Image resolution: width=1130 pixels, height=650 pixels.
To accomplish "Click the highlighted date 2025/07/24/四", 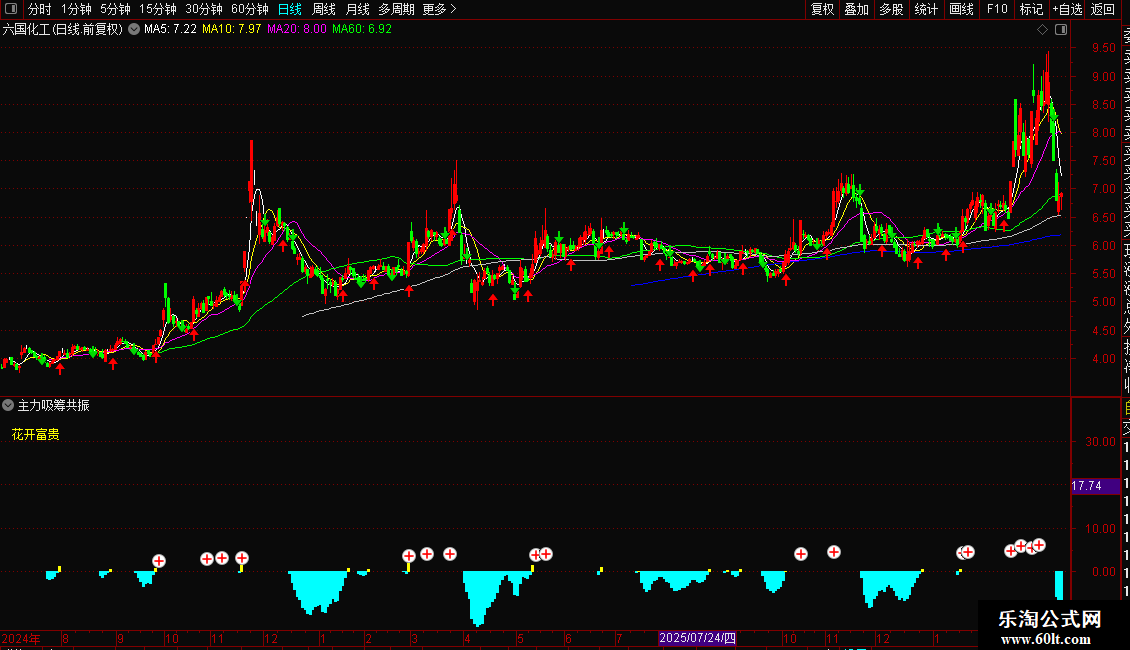I will [x=698, y=638].
